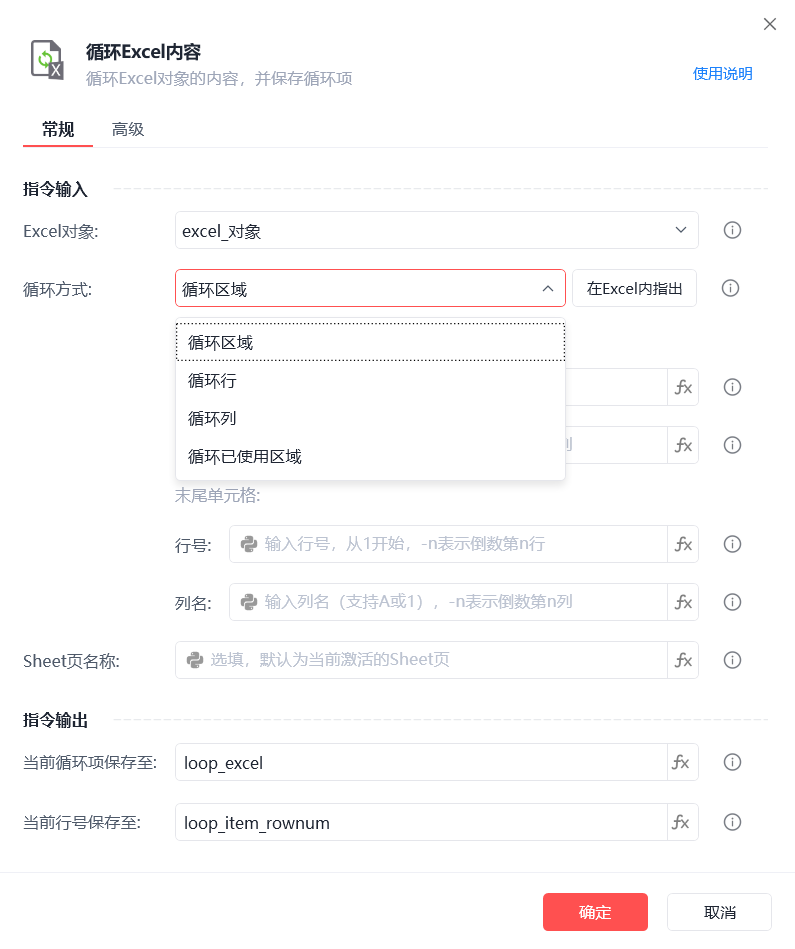
Task: Select 循环已使用区域 option
Action: point(370,457)
